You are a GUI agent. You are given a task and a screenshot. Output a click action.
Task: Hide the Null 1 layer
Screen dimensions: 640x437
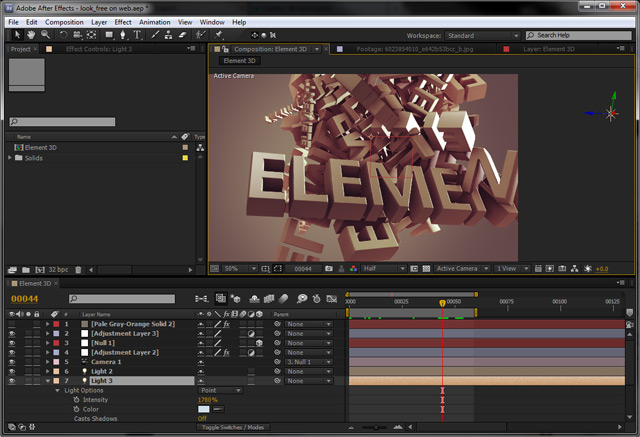(x=12, y=343)
